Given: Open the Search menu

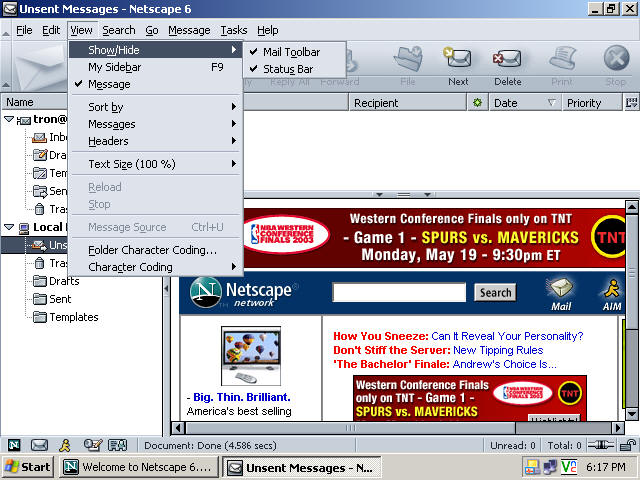Looking at the screenshot, I should tap(119, 30).
